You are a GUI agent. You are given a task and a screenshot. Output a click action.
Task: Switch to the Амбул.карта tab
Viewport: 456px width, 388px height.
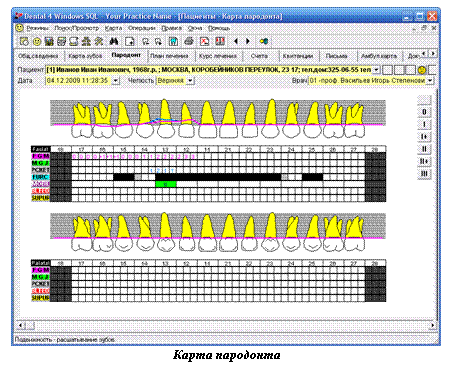(379, 56)
